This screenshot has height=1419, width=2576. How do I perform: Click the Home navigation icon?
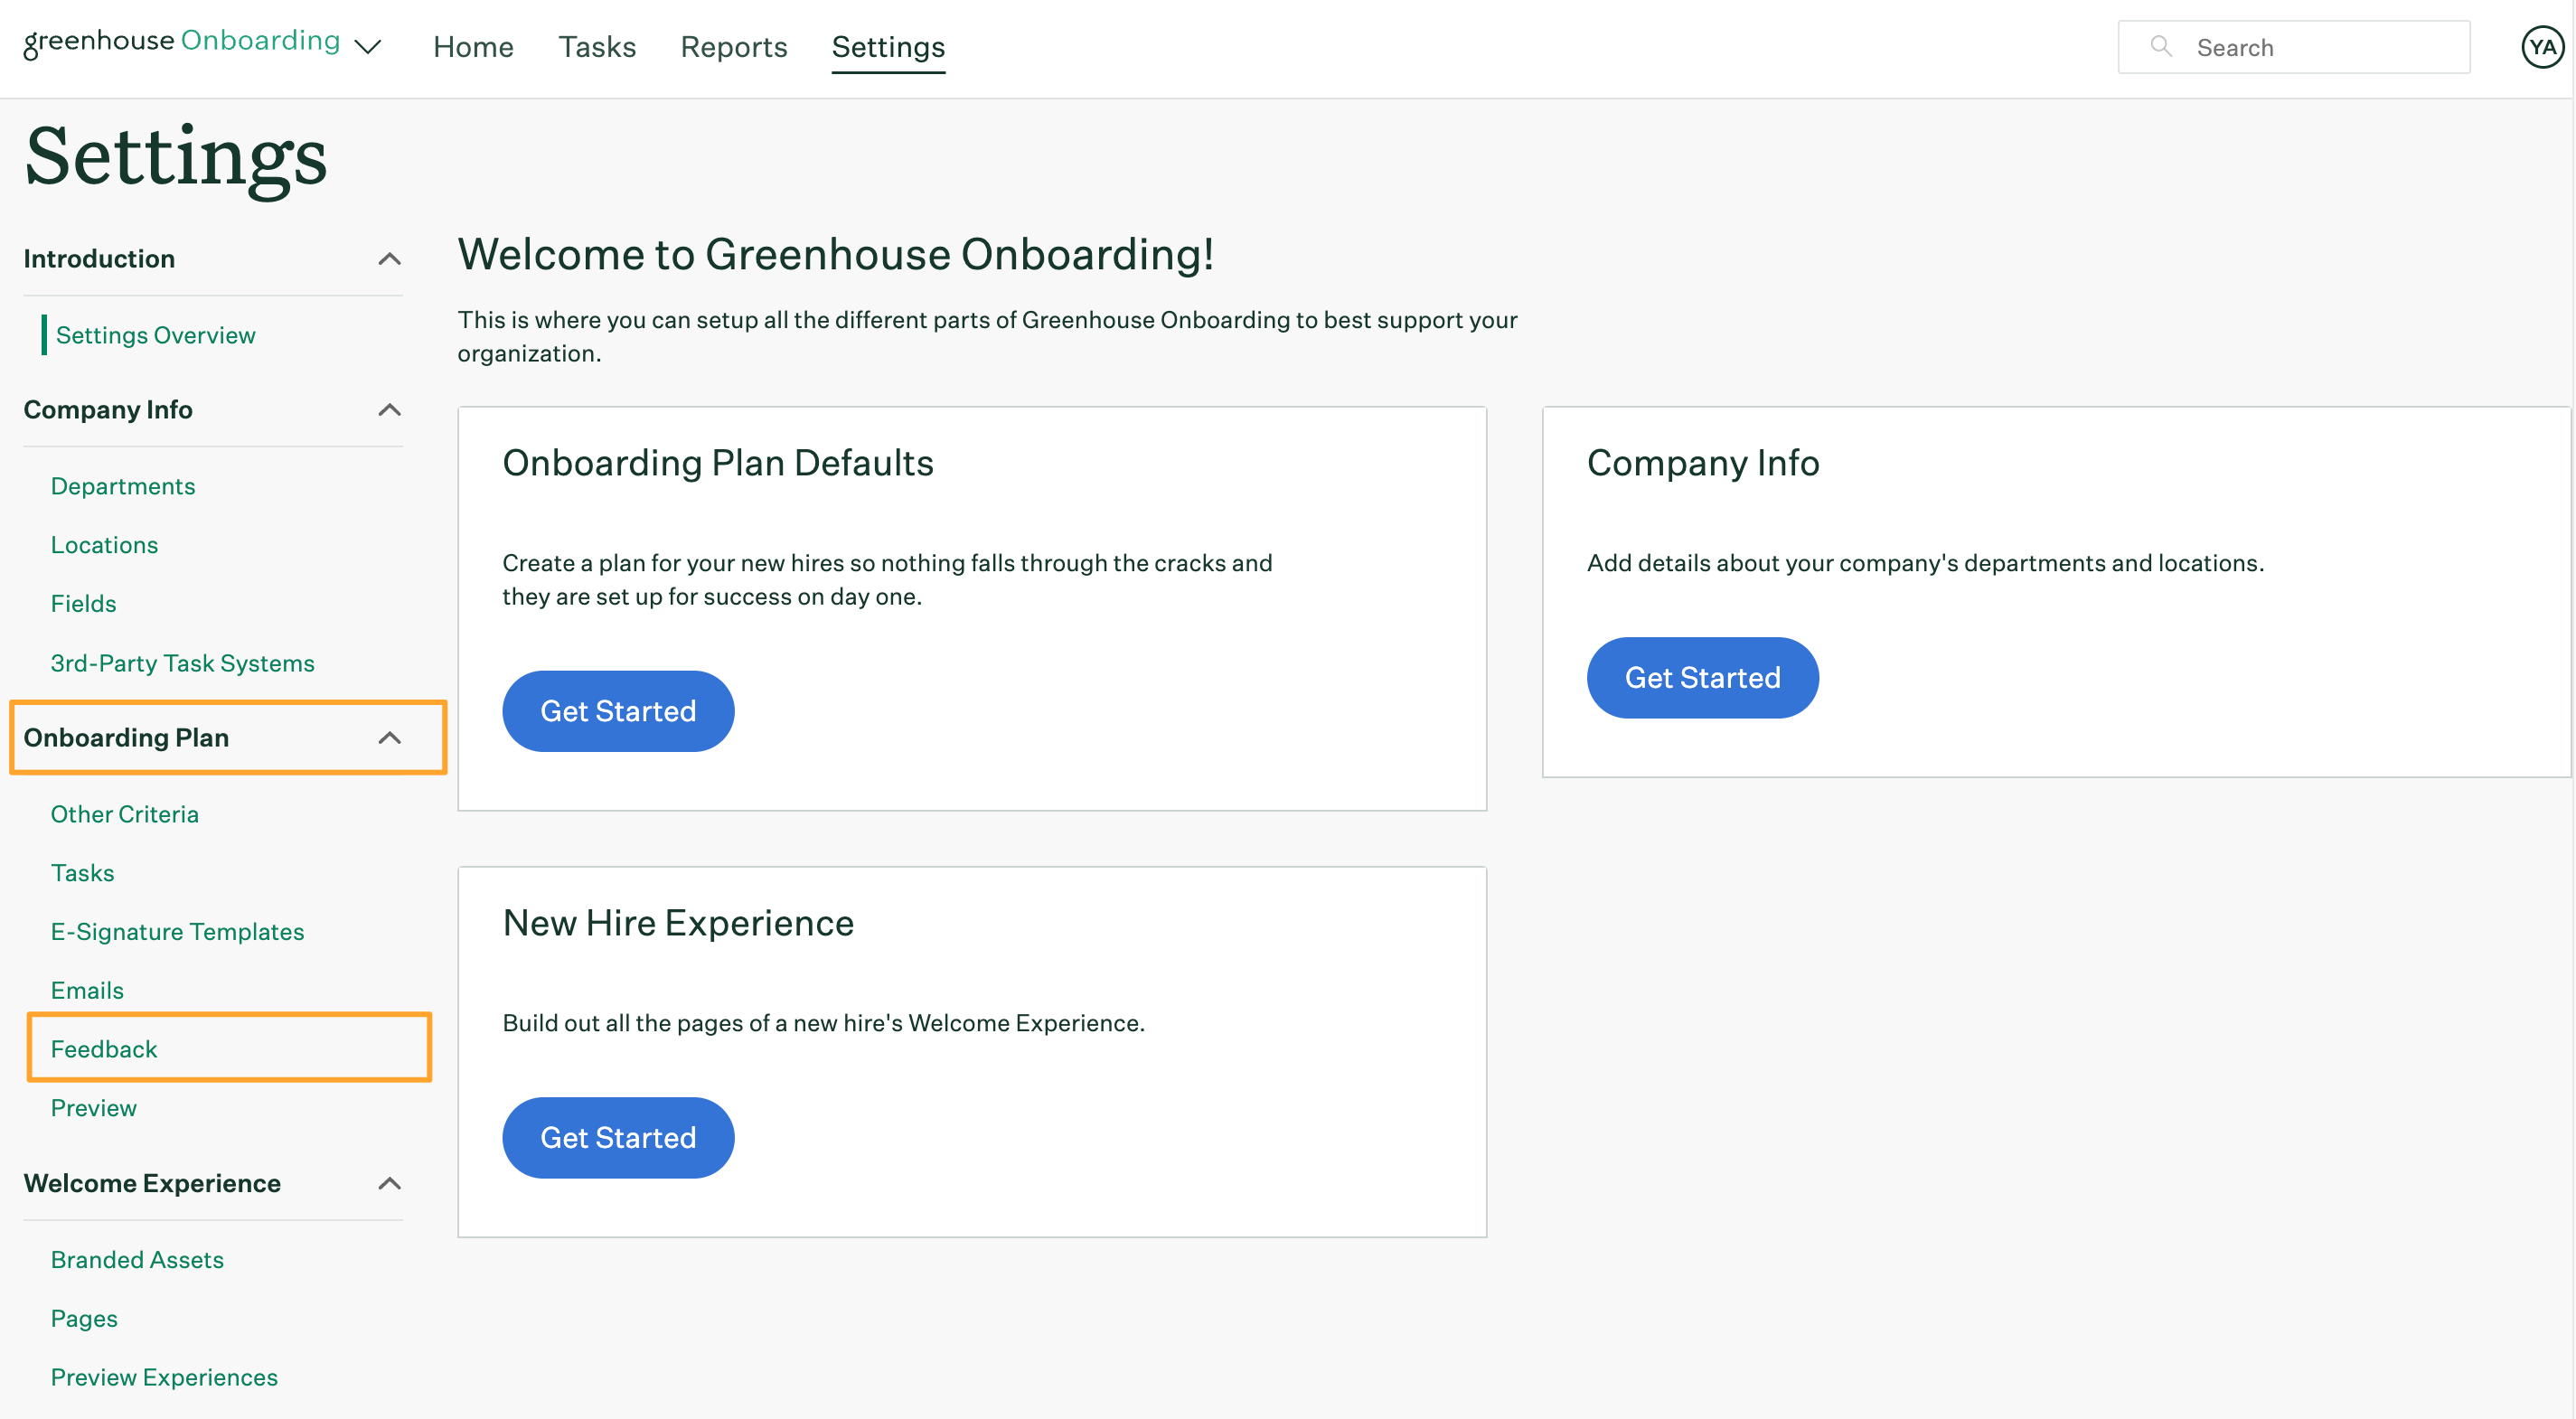click(x=472, y=45)
